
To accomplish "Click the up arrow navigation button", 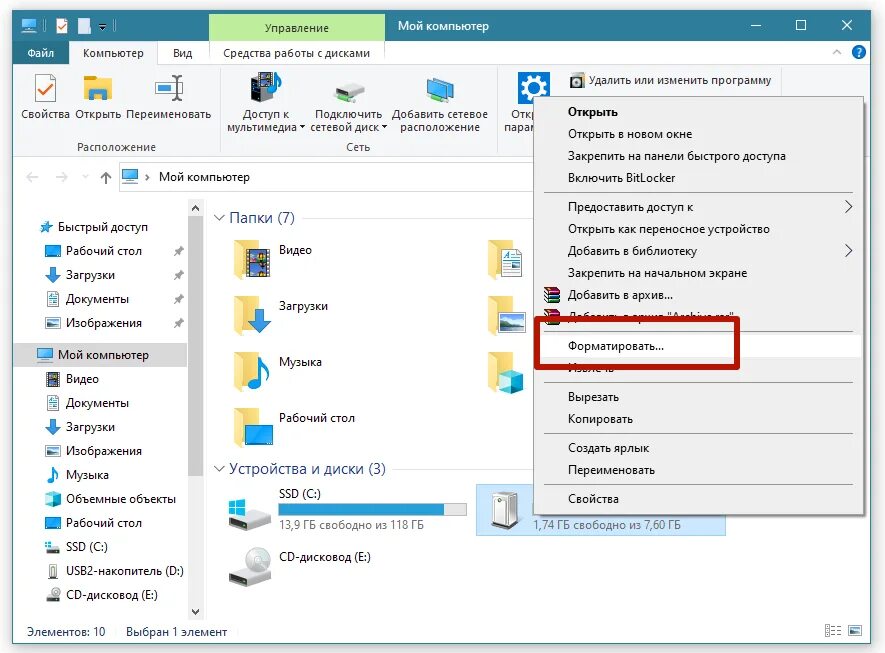I will [x=106, y=178].
